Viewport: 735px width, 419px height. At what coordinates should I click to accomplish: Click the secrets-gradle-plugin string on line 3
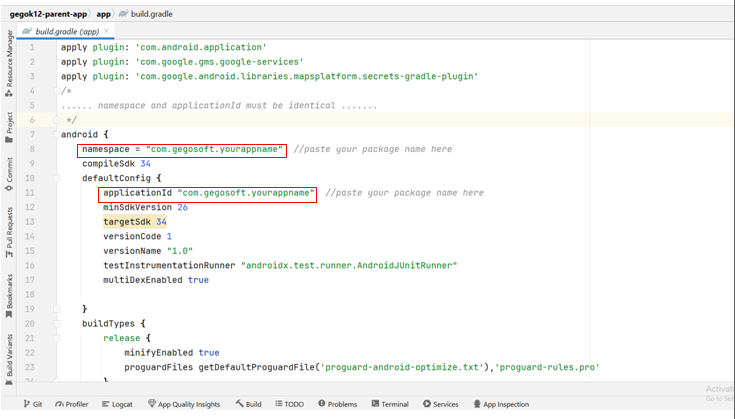(307, 76)
